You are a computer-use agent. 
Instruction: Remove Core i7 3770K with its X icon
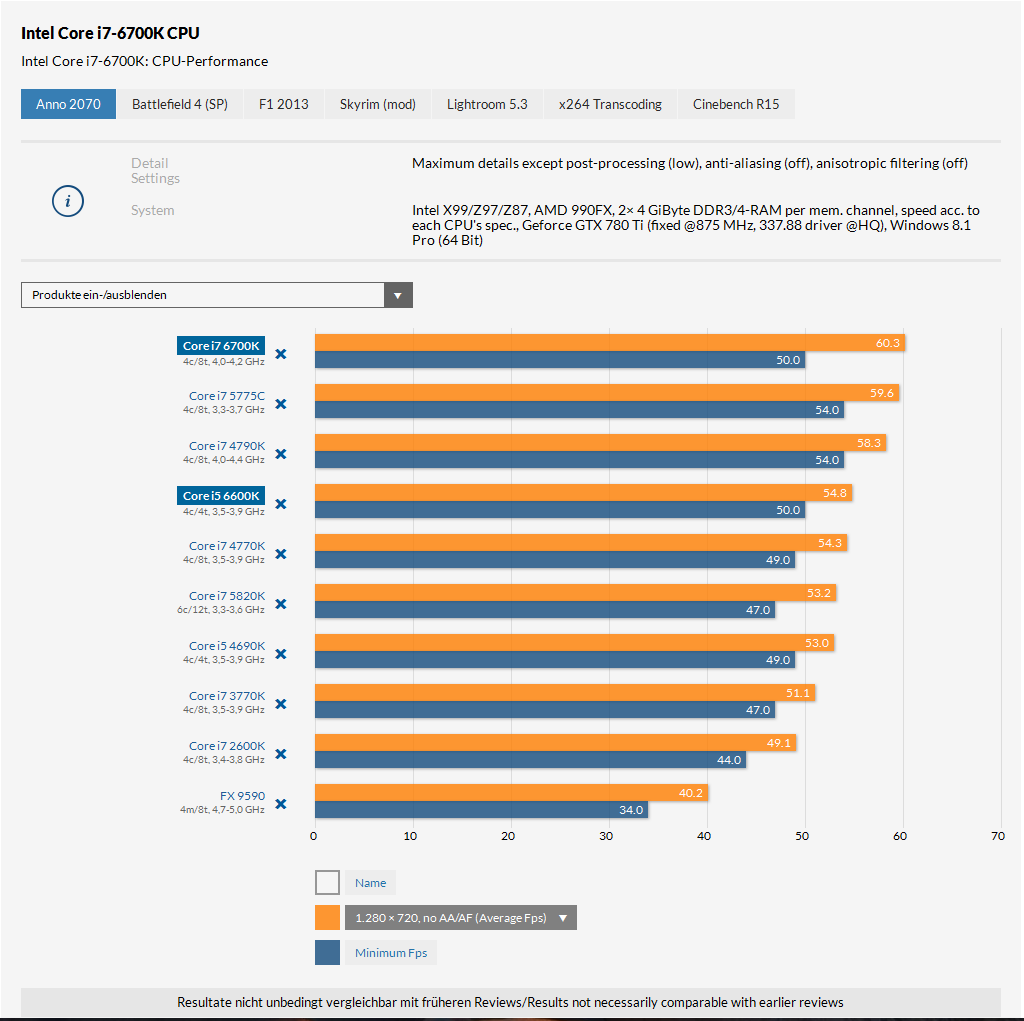(281, 704)
